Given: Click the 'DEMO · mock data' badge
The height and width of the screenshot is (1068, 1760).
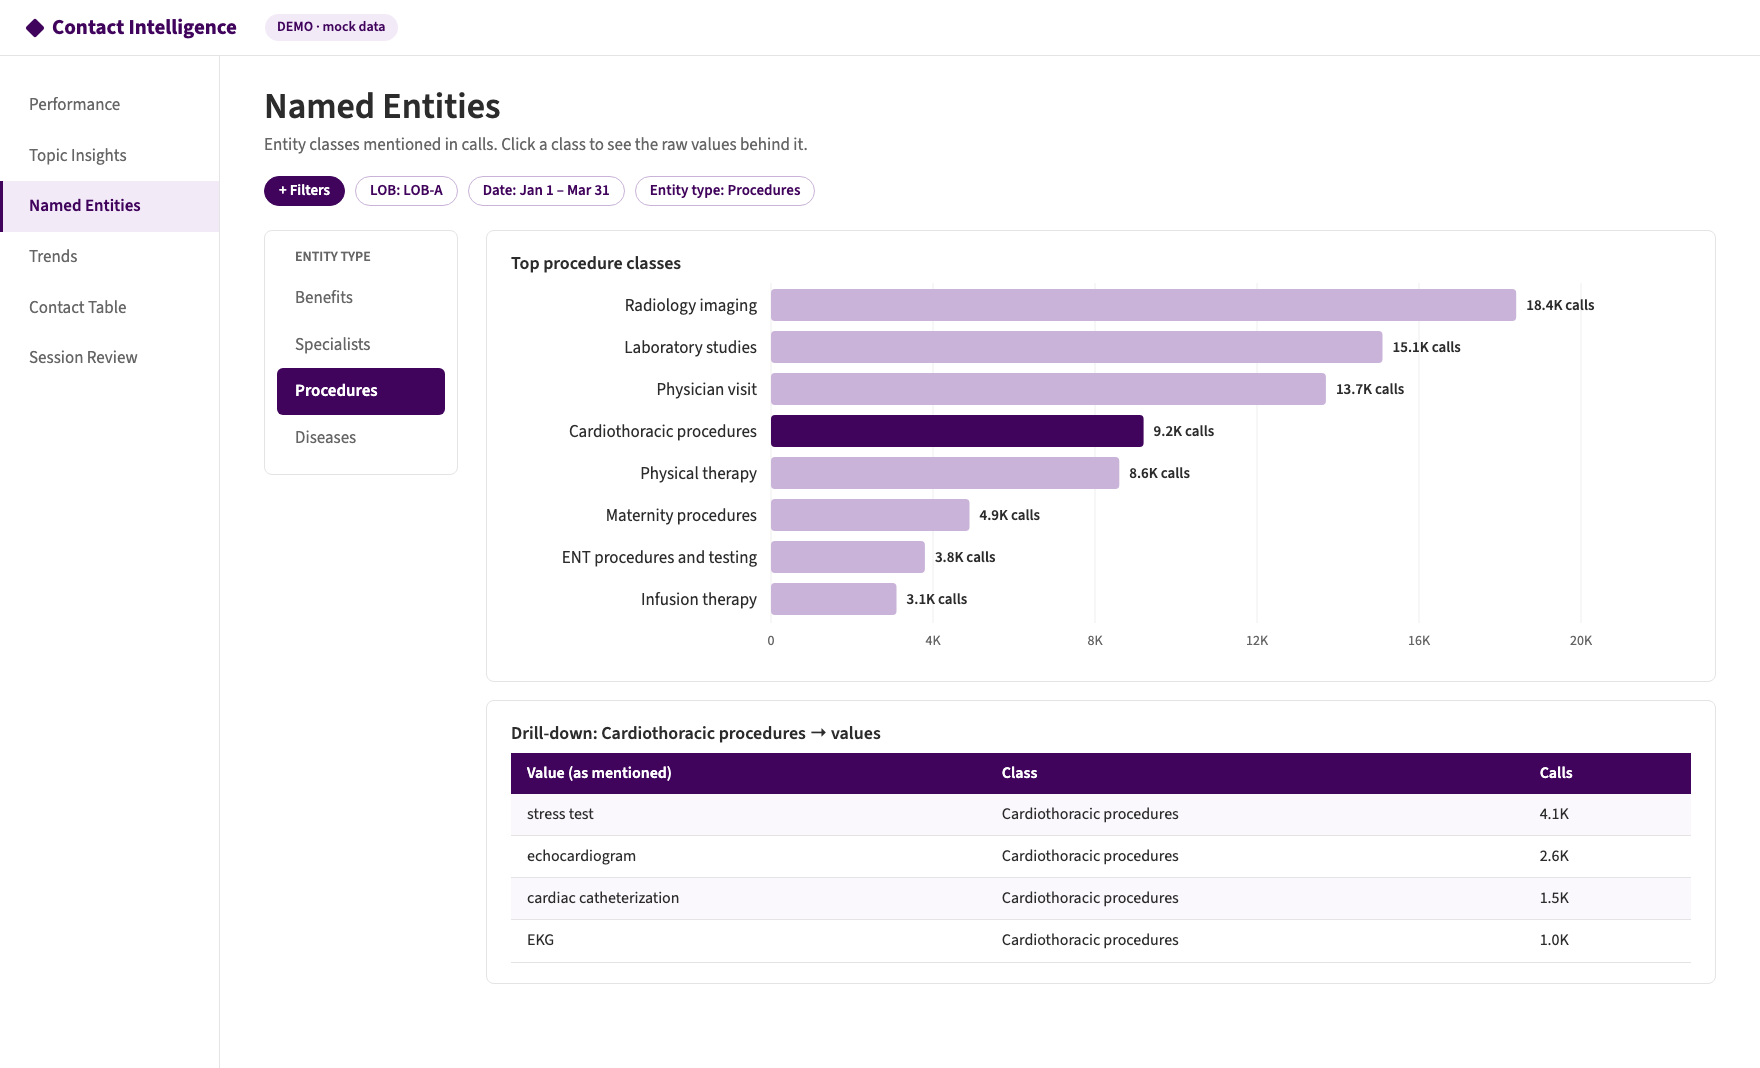Looking at the screenshot, I should 331,28.
